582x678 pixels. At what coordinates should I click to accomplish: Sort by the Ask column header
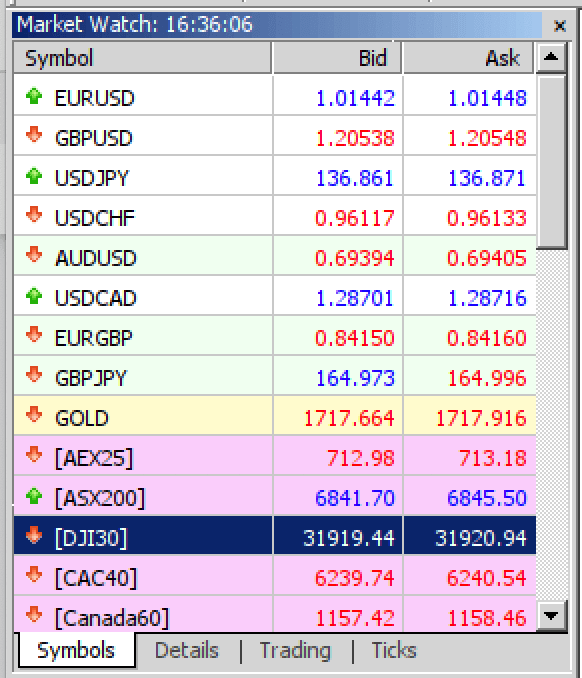click(468, 58)
